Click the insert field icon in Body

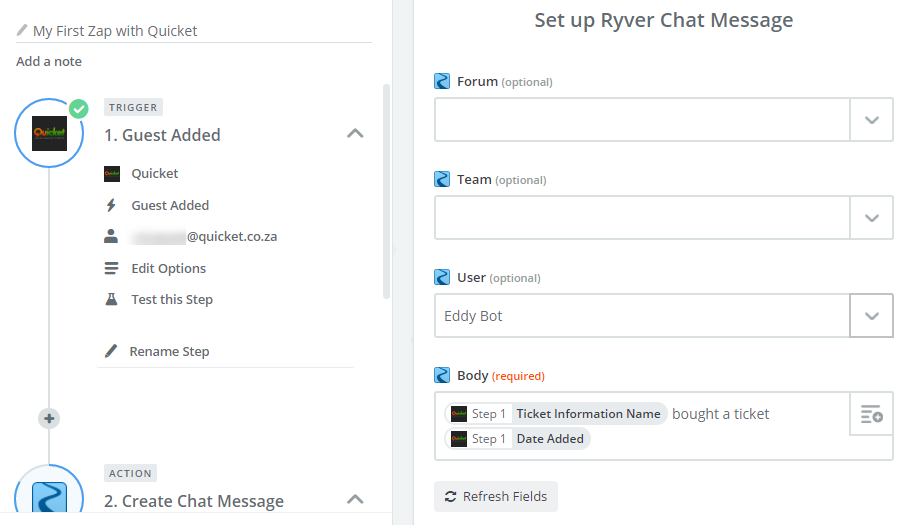click(871, 414)
